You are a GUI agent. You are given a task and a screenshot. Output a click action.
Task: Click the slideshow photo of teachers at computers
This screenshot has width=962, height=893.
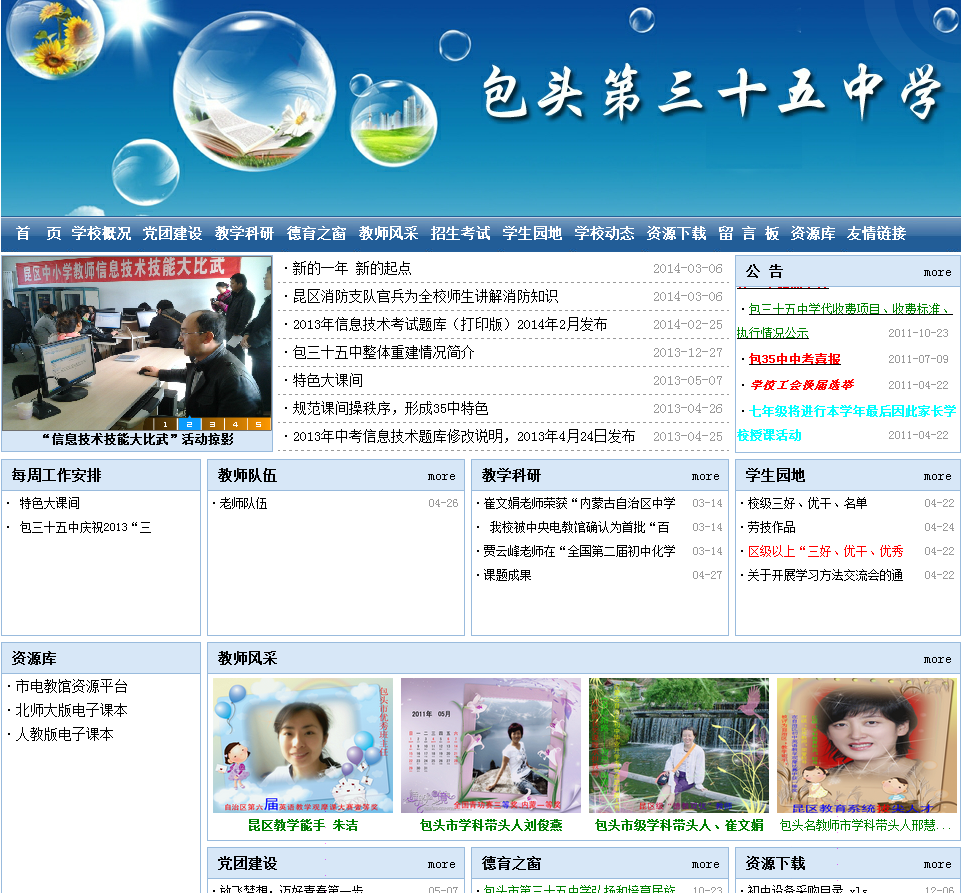coord(137,342)
